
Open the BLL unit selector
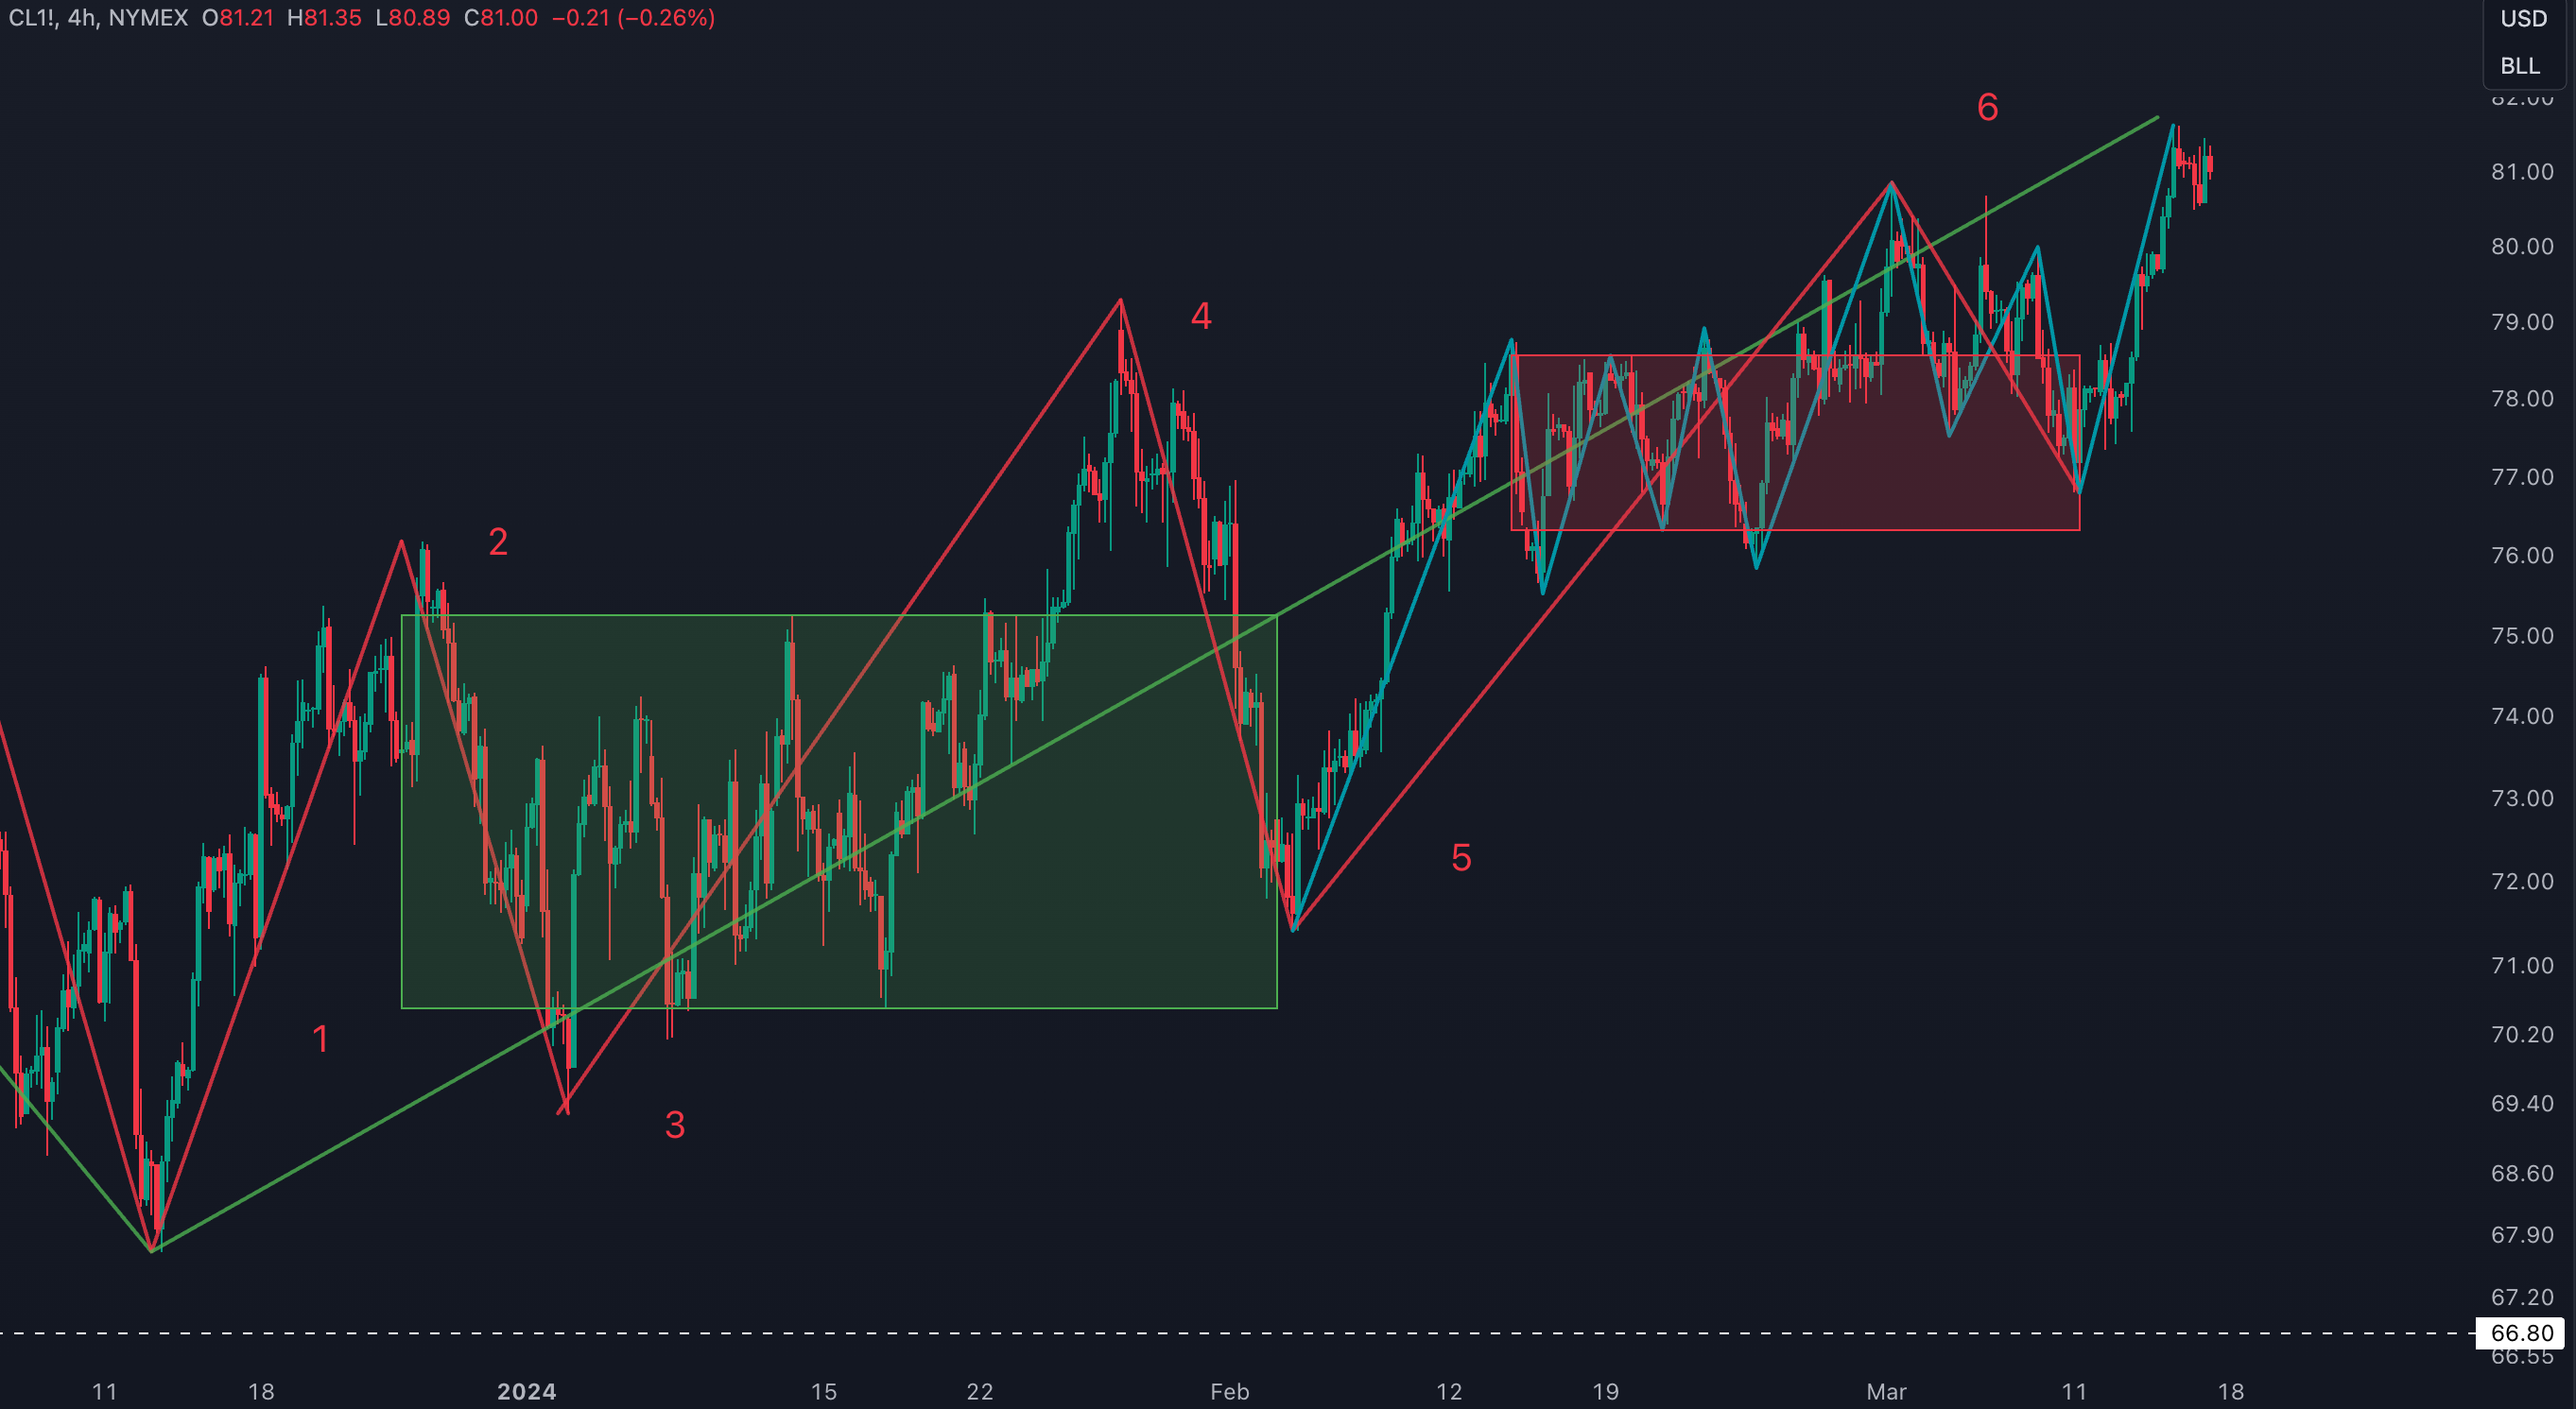tap(2520, 66)
